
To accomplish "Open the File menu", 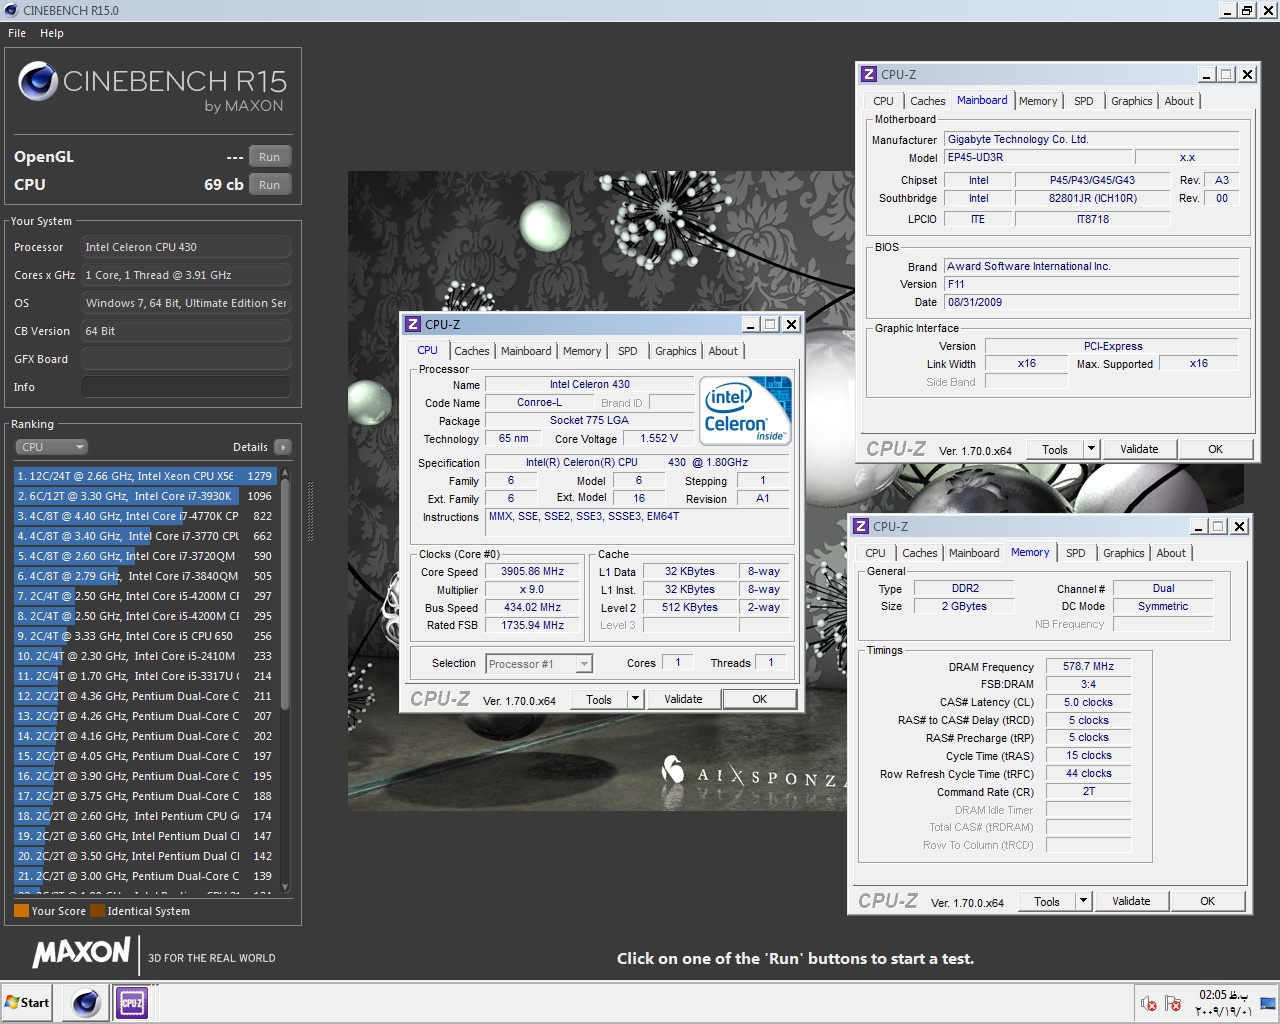I will click(17, 33).
